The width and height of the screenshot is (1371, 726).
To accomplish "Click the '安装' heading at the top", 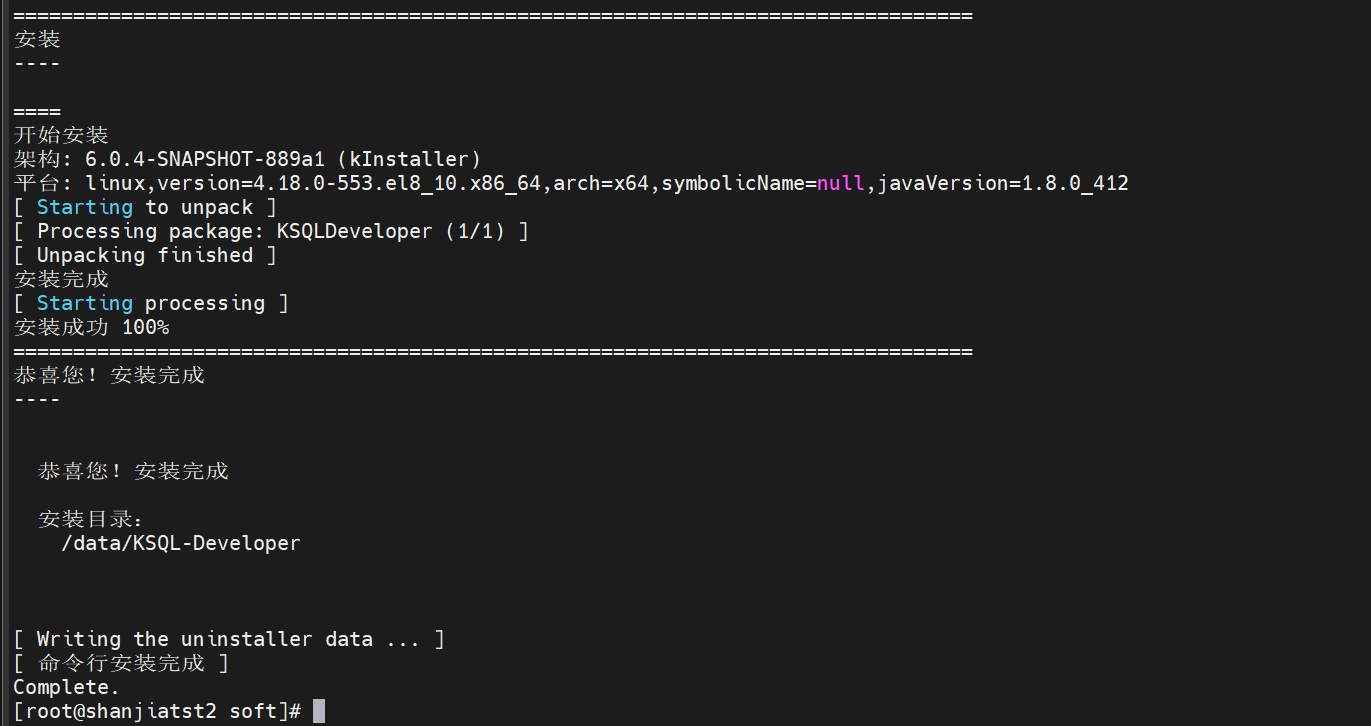I will pos(37,39).
